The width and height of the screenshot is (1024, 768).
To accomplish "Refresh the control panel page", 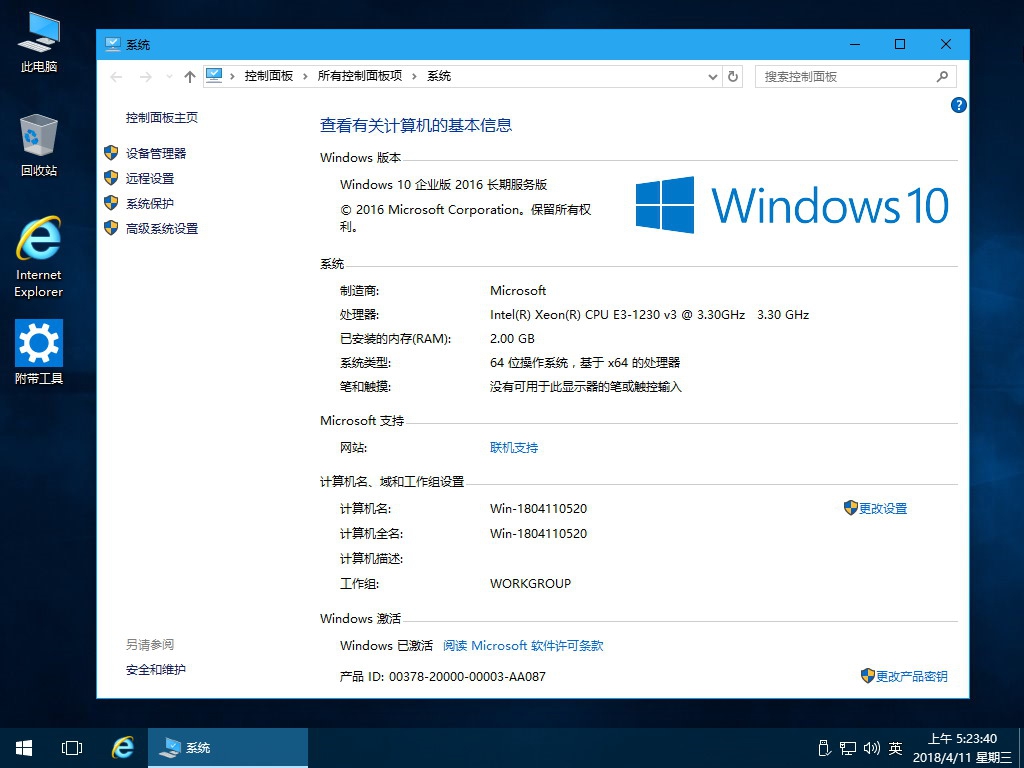I will (x=733, y=77).
